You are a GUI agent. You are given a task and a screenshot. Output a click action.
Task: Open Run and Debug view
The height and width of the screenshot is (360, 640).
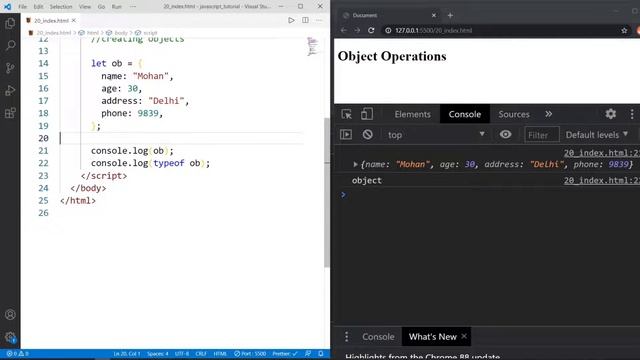(10, 90)
